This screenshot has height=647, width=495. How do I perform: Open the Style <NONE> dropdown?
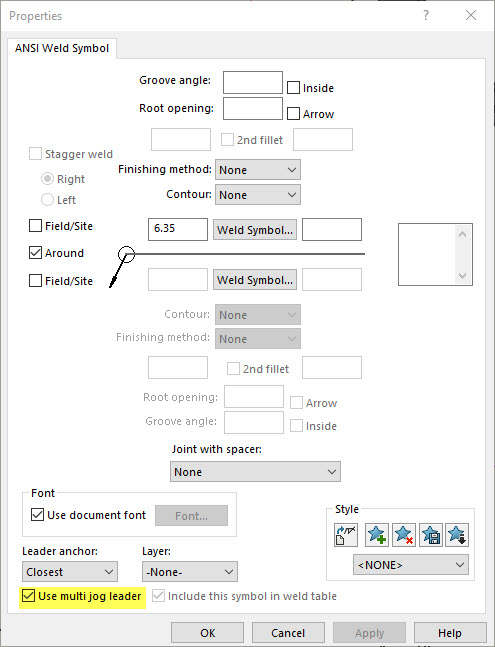click(411, 565)
